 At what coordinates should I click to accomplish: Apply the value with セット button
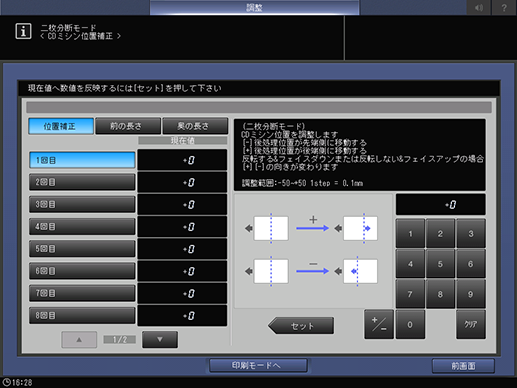301,326
